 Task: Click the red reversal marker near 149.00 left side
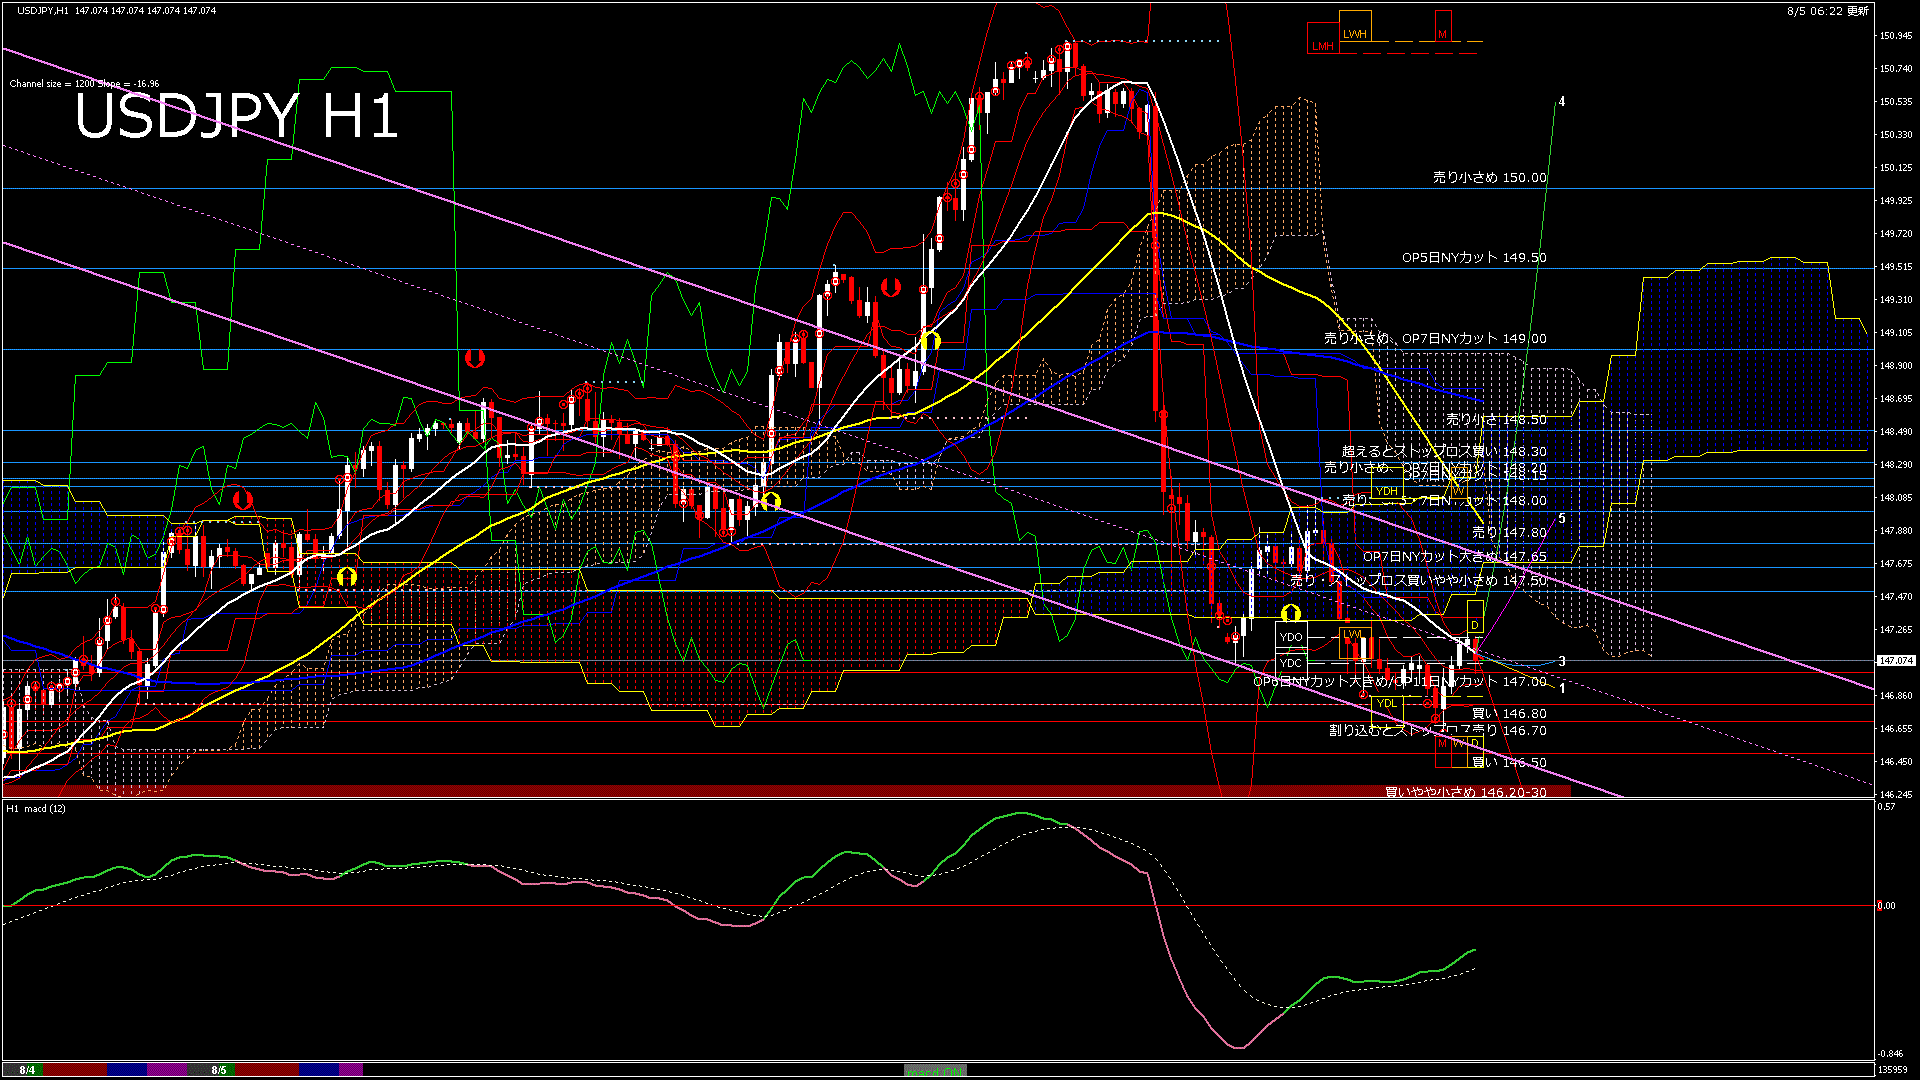click(x=475, y=357)
